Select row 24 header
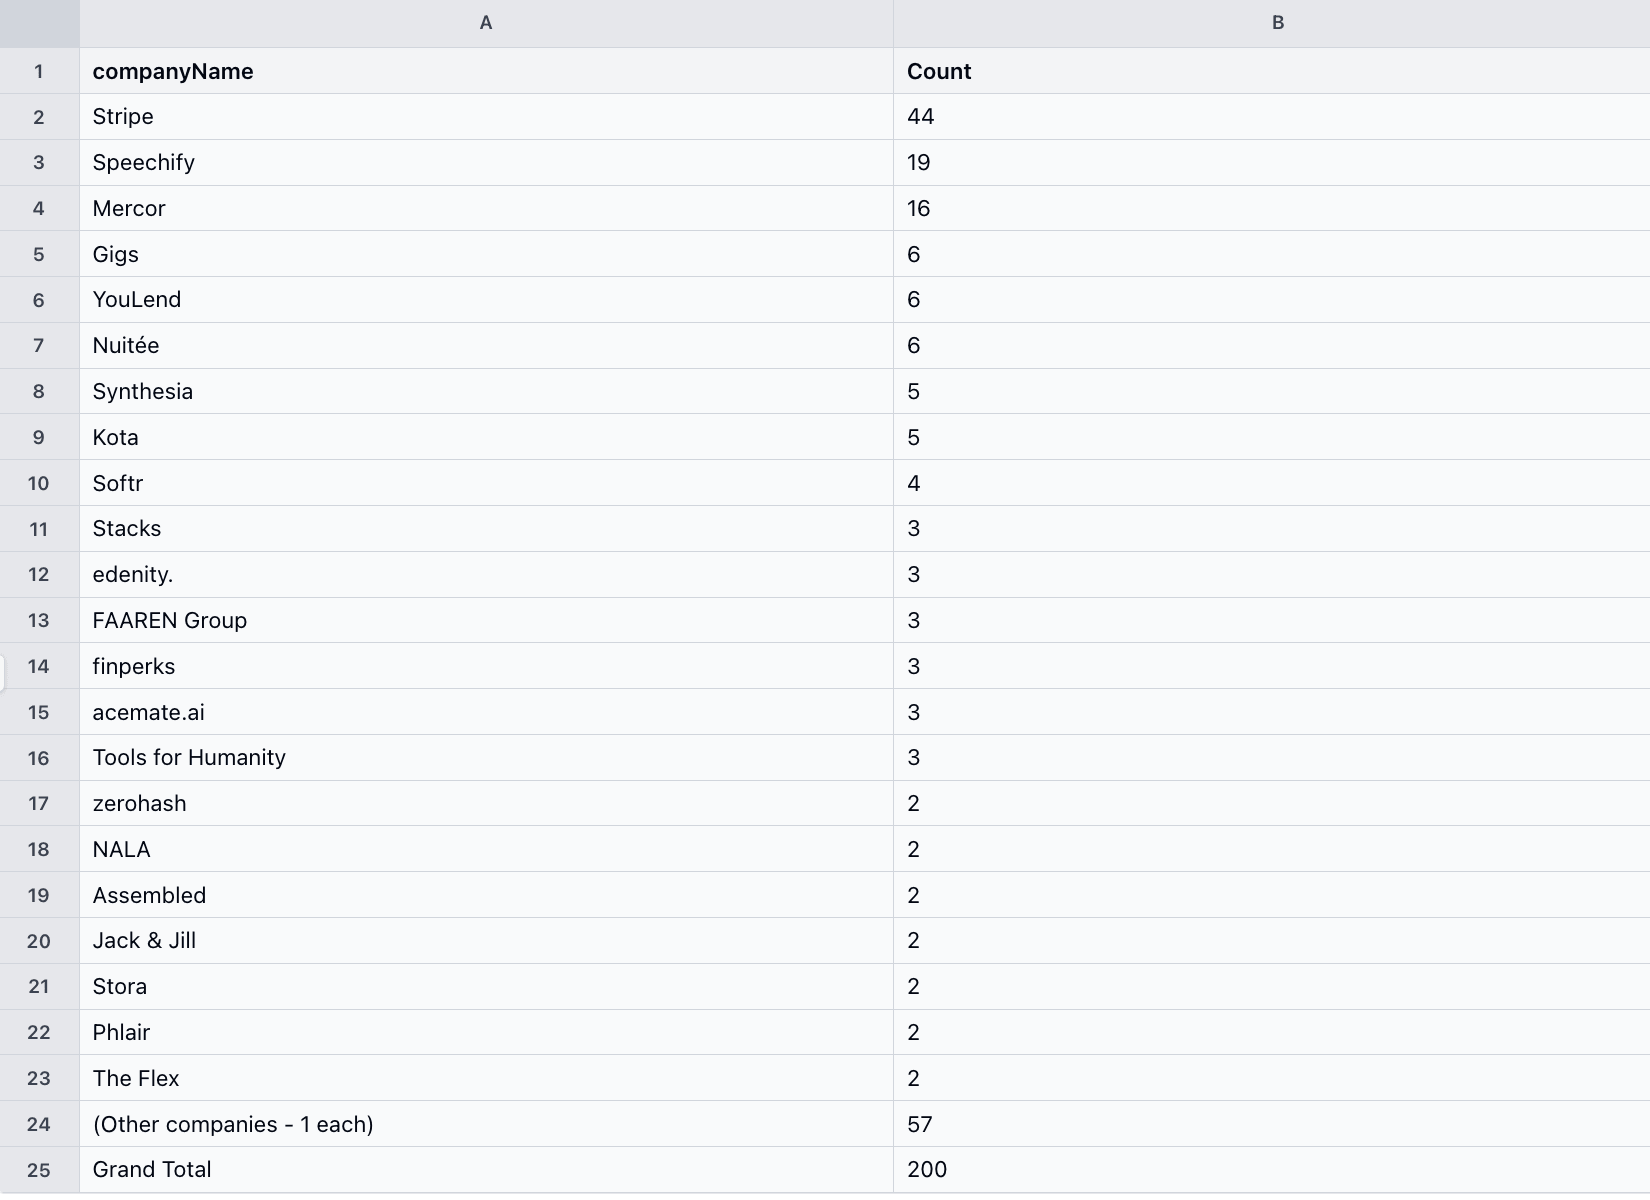The height and width of the screenshot is (1200, 1650). pos(39,1124)
